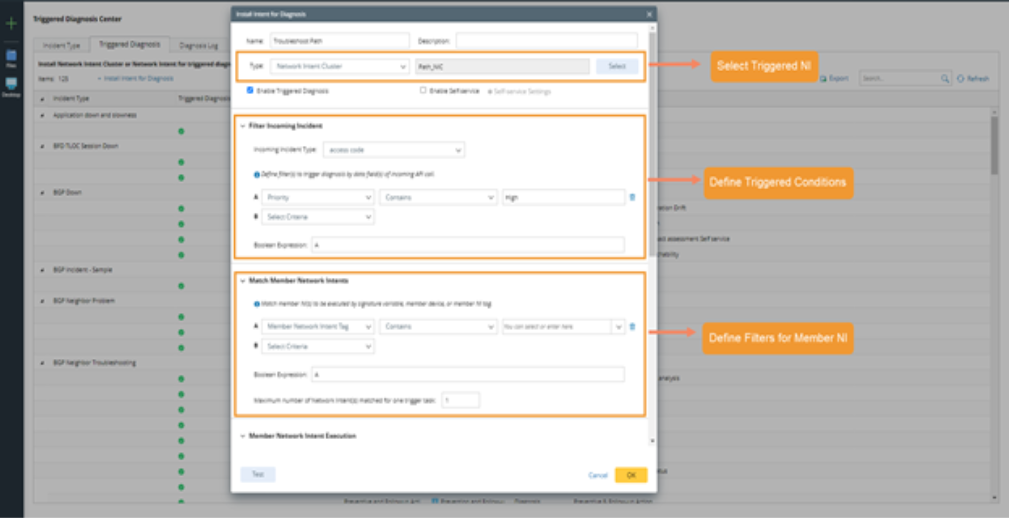Close the Install Intent for Diagnosis dialog
This screenshot has height=519, width=1010.
[649, 14]
